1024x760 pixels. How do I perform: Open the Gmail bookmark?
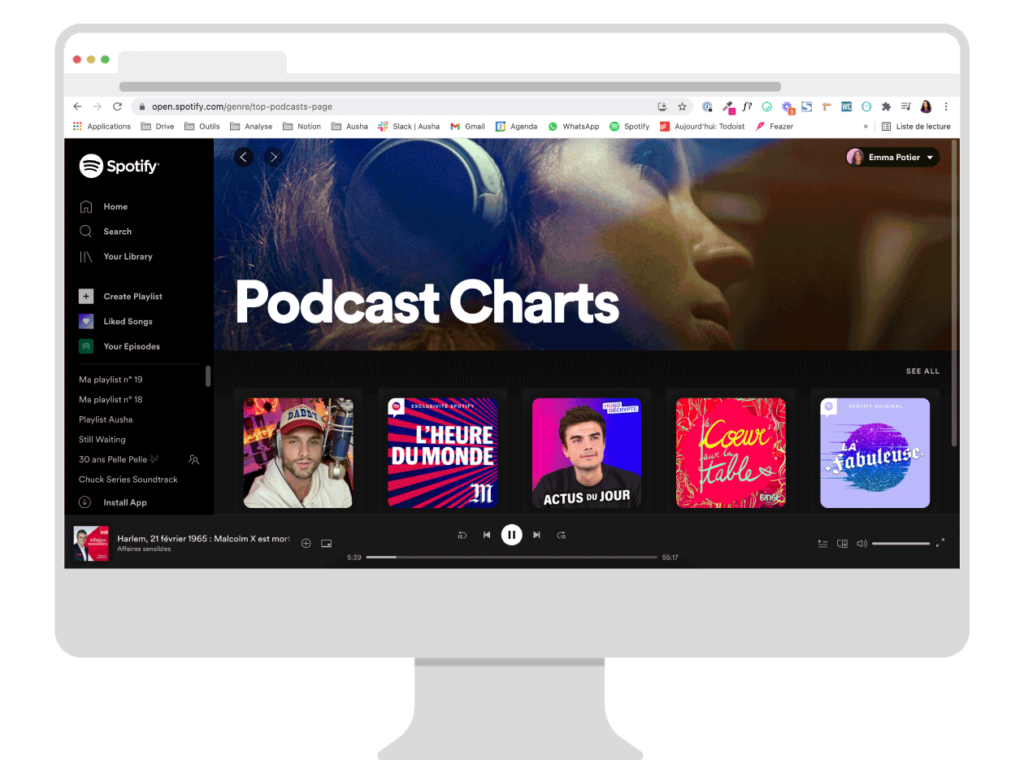(468, 127)
